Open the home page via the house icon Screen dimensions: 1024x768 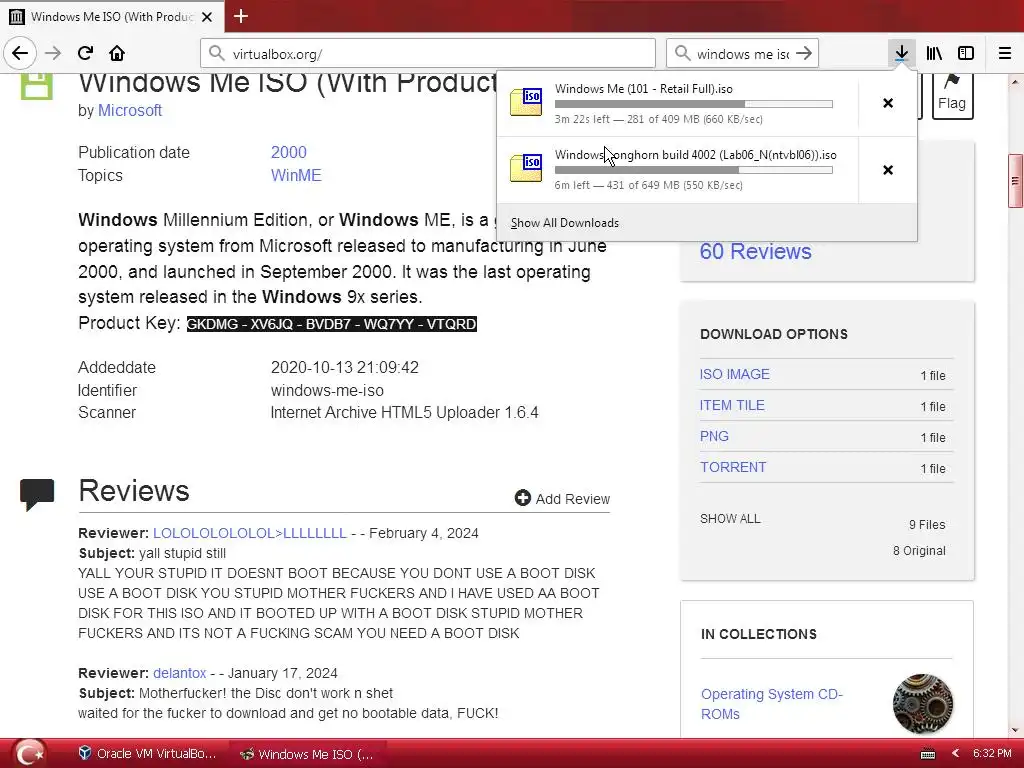[117, 53]
